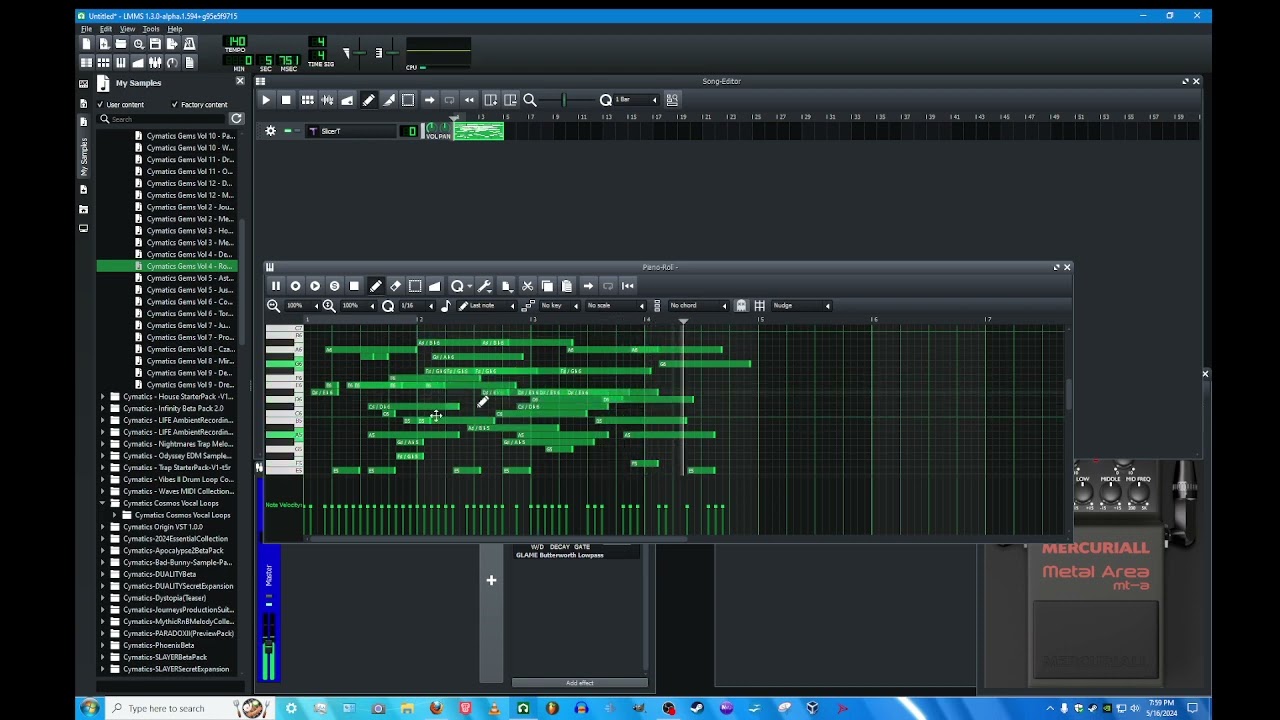Open the Piano-Roll quantize dropdown
Image resolution: width=1280 pixels, height=720 pixels.
pyautogui.click(x=461, y=286)
